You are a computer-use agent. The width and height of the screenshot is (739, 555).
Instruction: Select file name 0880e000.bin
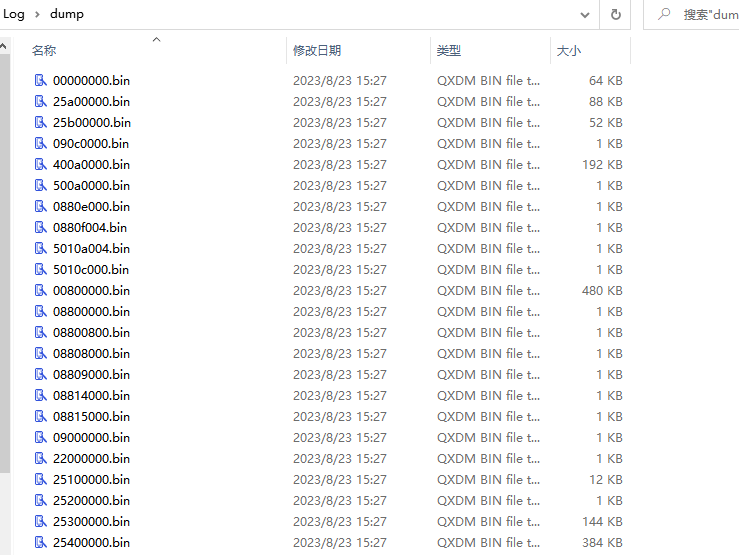[91, 207]
